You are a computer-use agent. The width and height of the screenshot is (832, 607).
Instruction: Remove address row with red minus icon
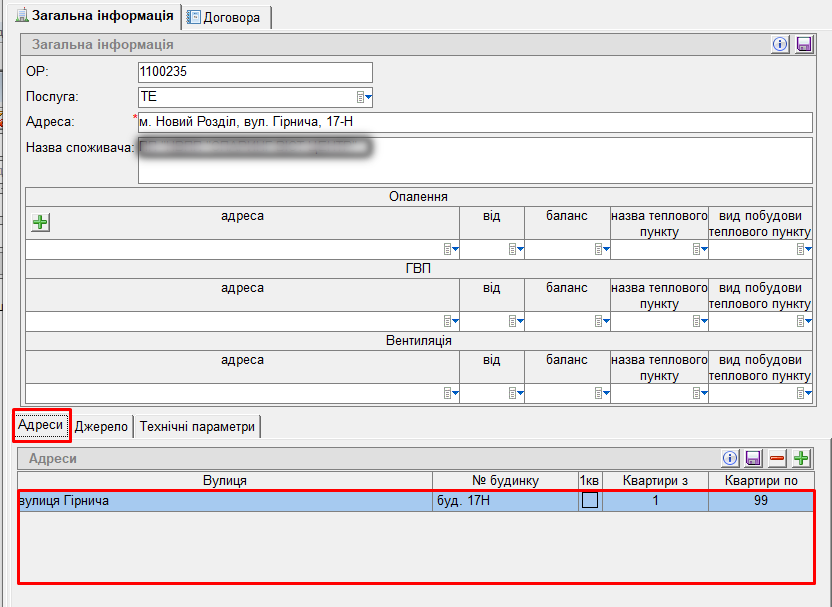click(x=777, y=458)
